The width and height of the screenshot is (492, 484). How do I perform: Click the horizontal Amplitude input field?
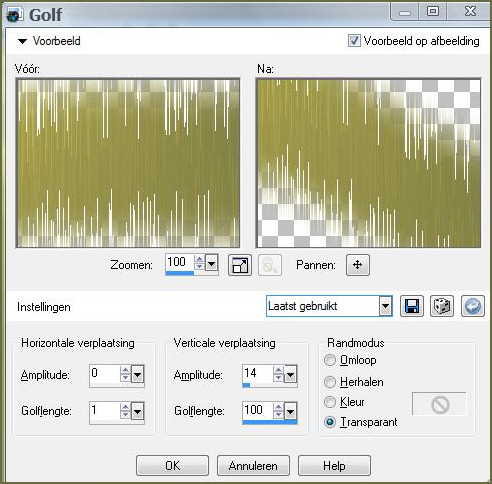tap(105, 374)
